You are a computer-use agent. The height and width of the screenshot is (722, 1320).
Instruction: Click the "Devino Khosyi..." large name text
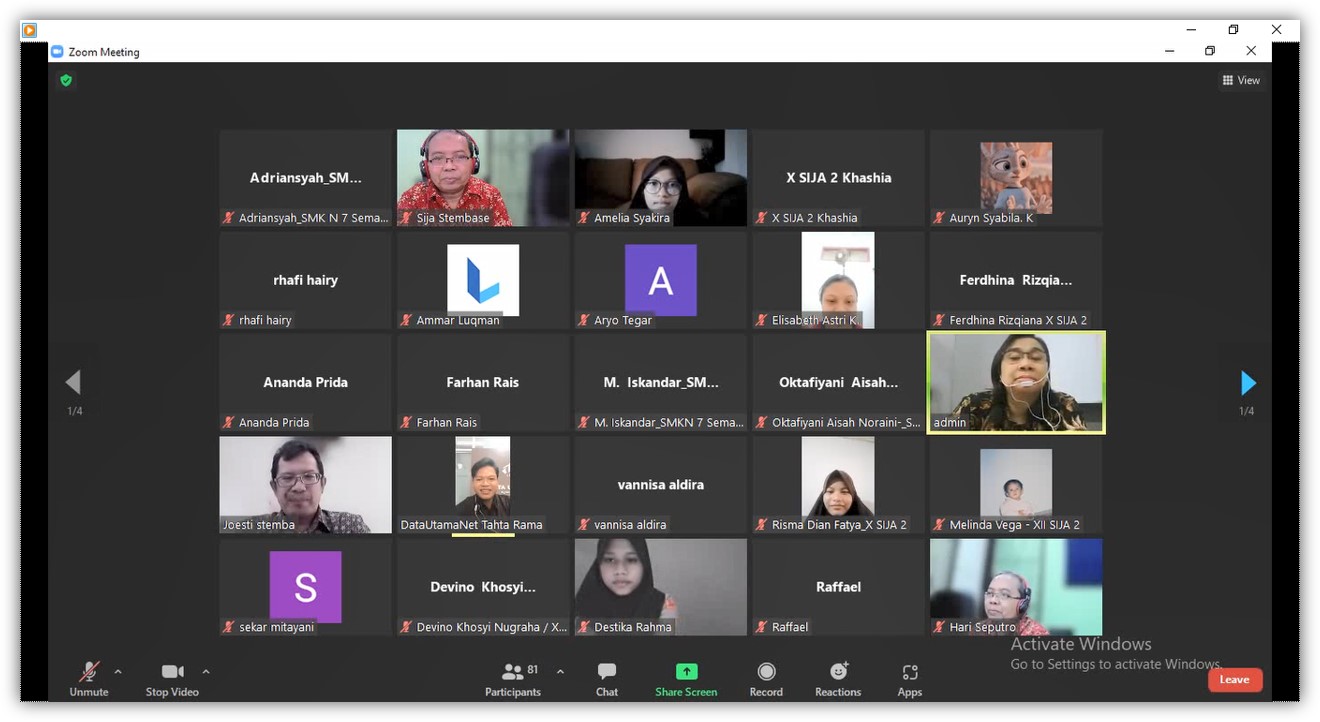click(x=483, y=587)
